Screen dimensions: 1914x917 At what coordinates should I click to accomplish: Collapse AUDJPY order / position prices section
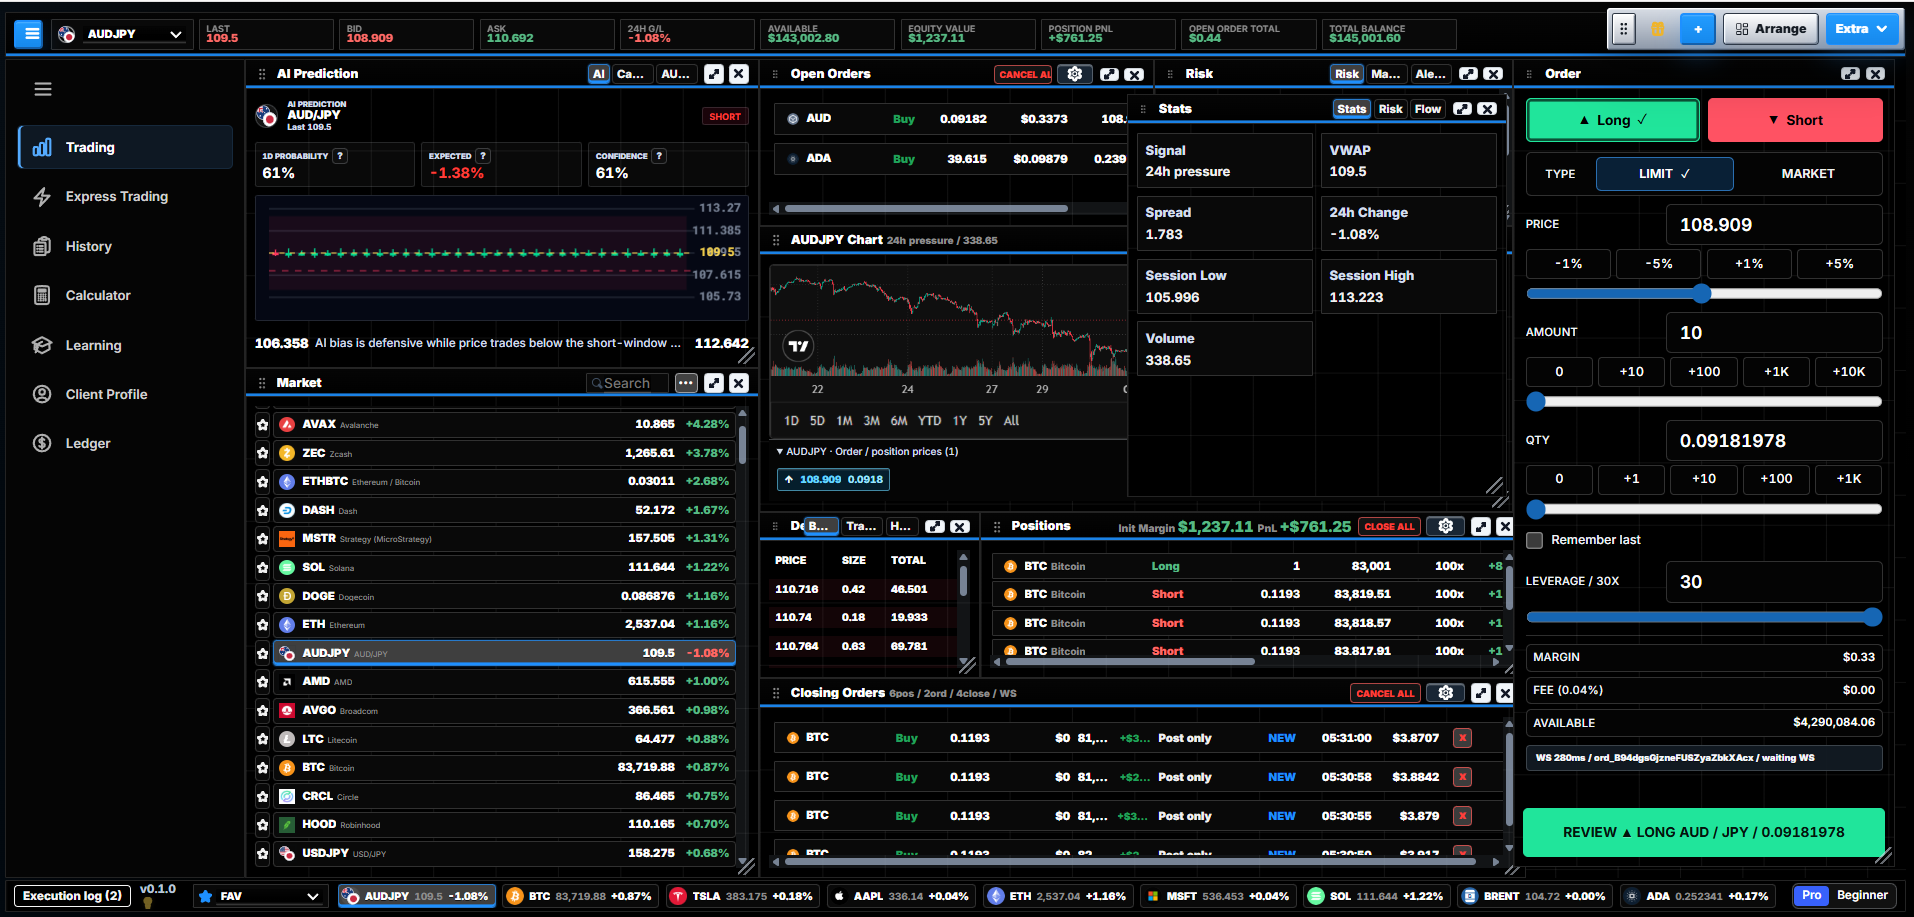[x=867, y=452]
